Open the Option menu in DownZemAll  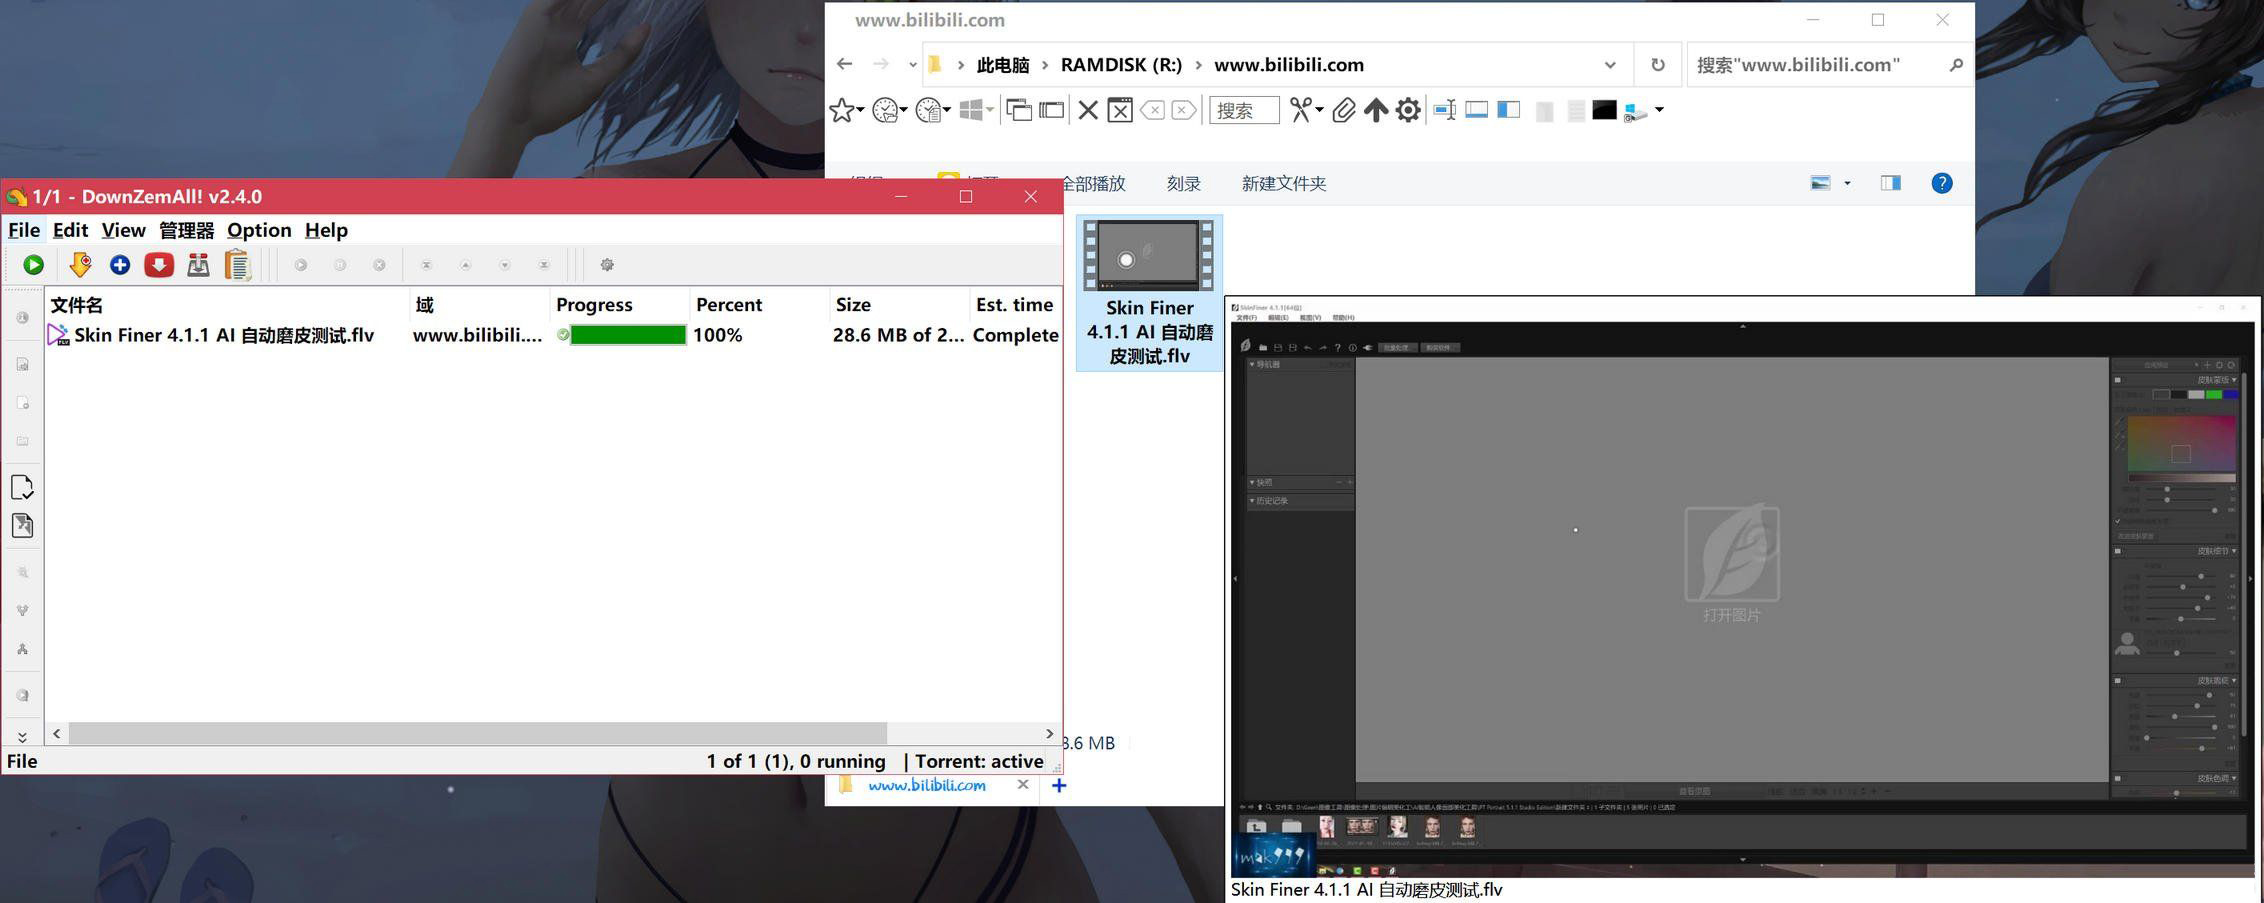tap(259, 230)
